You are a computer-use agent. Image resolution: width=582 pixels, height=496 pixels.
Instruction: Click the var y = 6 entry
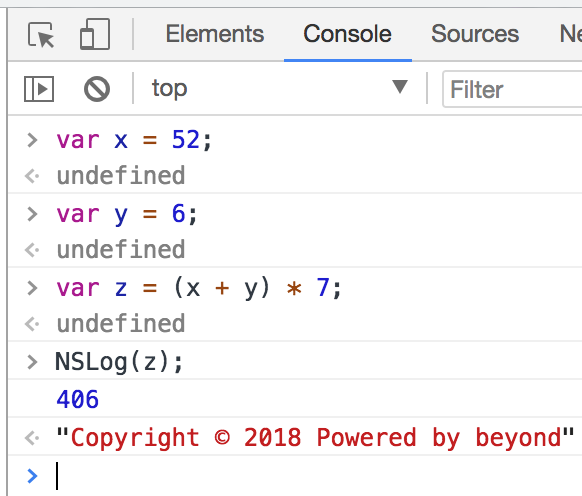tap(126, 214)
